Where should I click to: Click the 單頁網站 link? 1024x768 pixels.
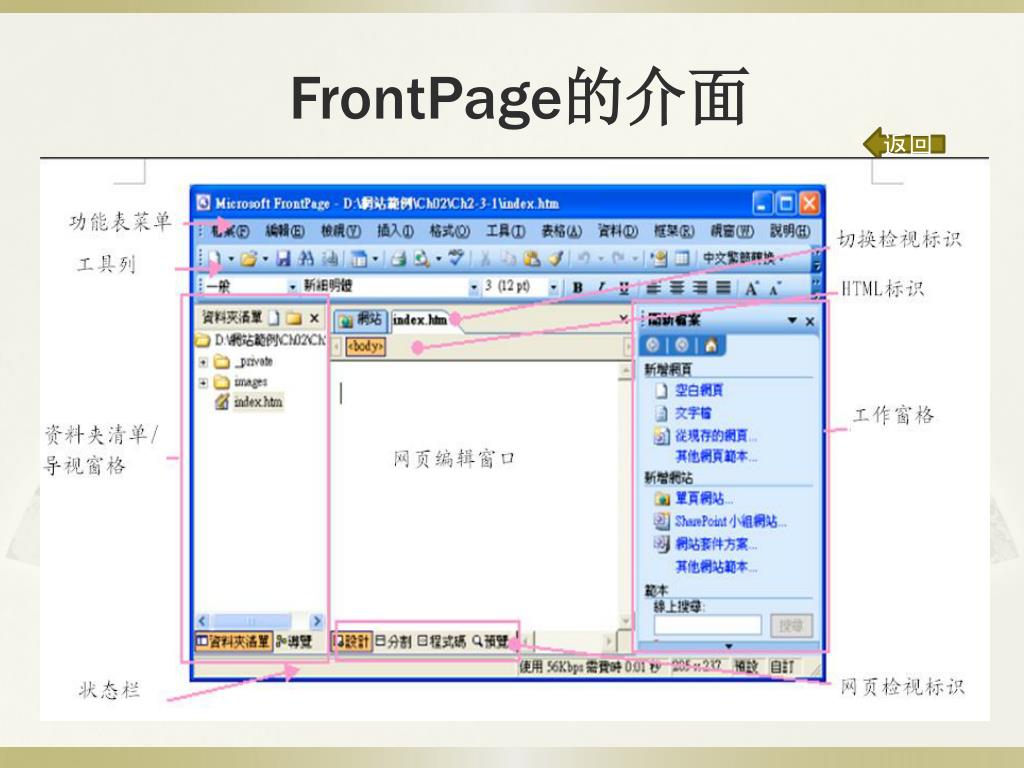[x=704, y=499]
